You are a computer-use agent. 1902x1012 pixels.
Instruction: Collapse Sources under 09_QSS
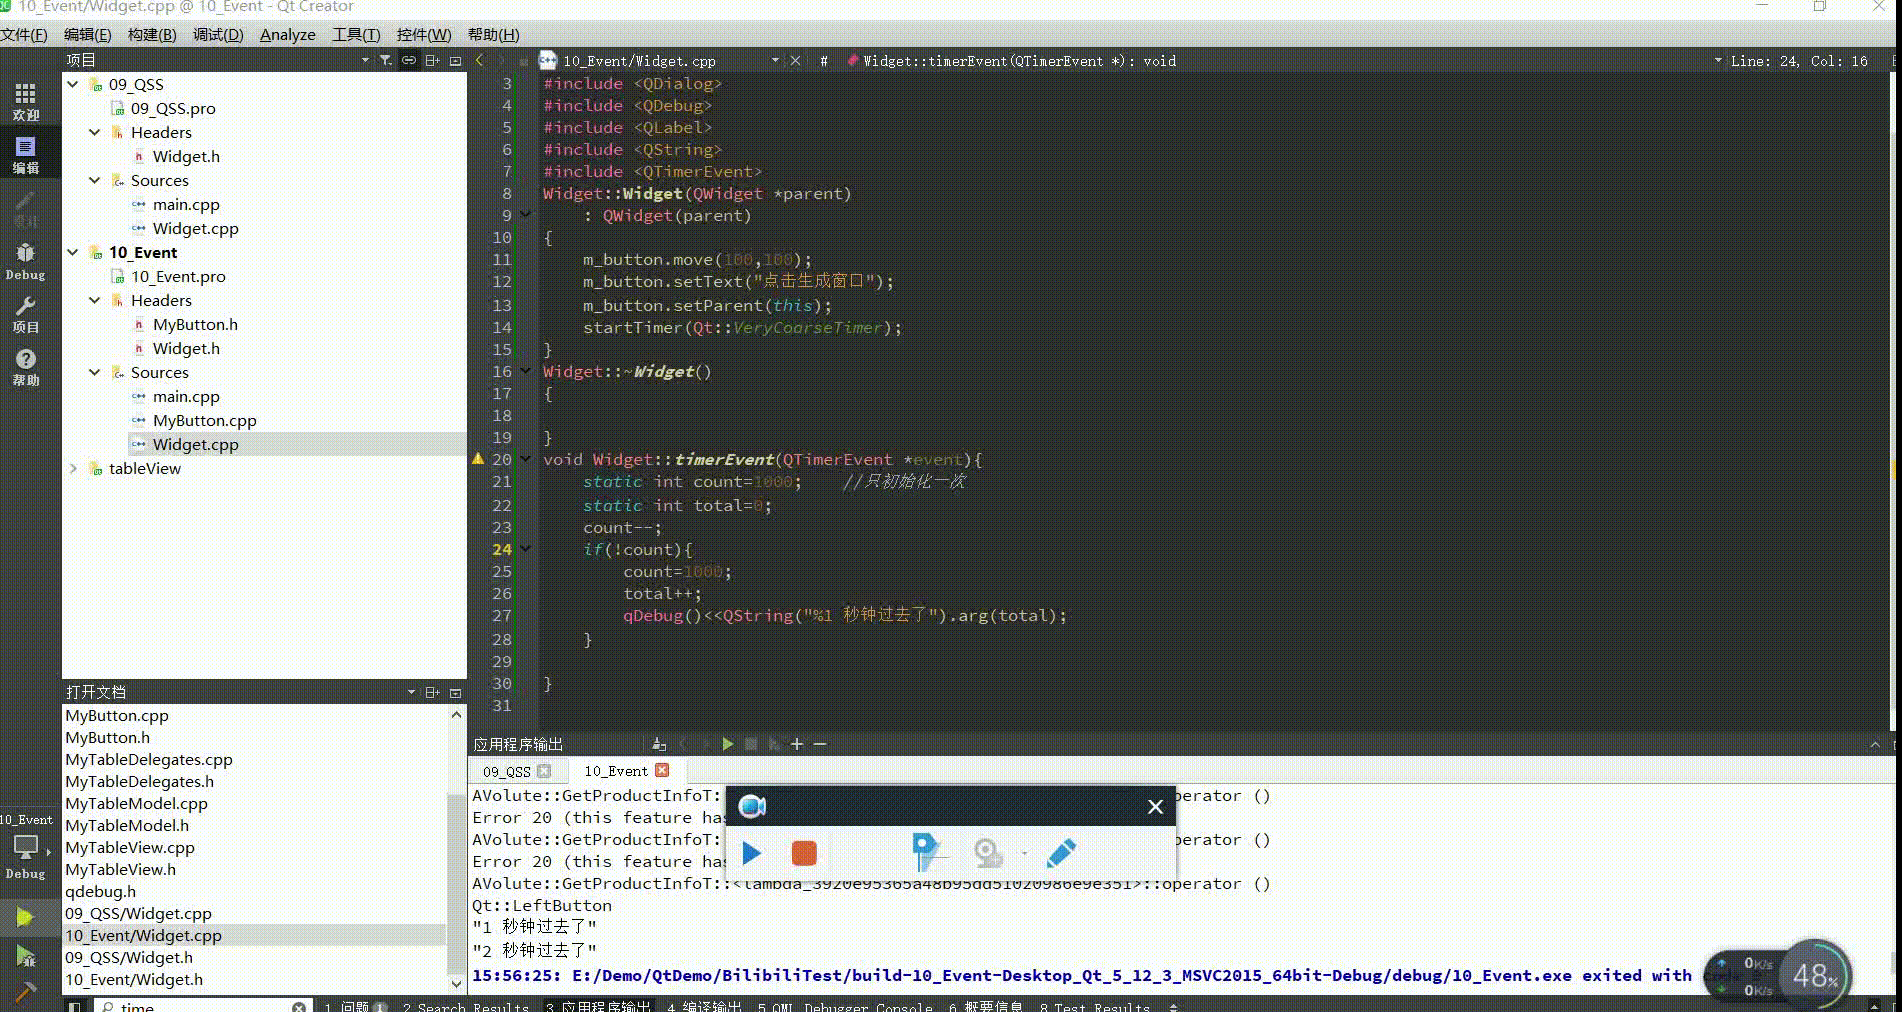point(95,181)
